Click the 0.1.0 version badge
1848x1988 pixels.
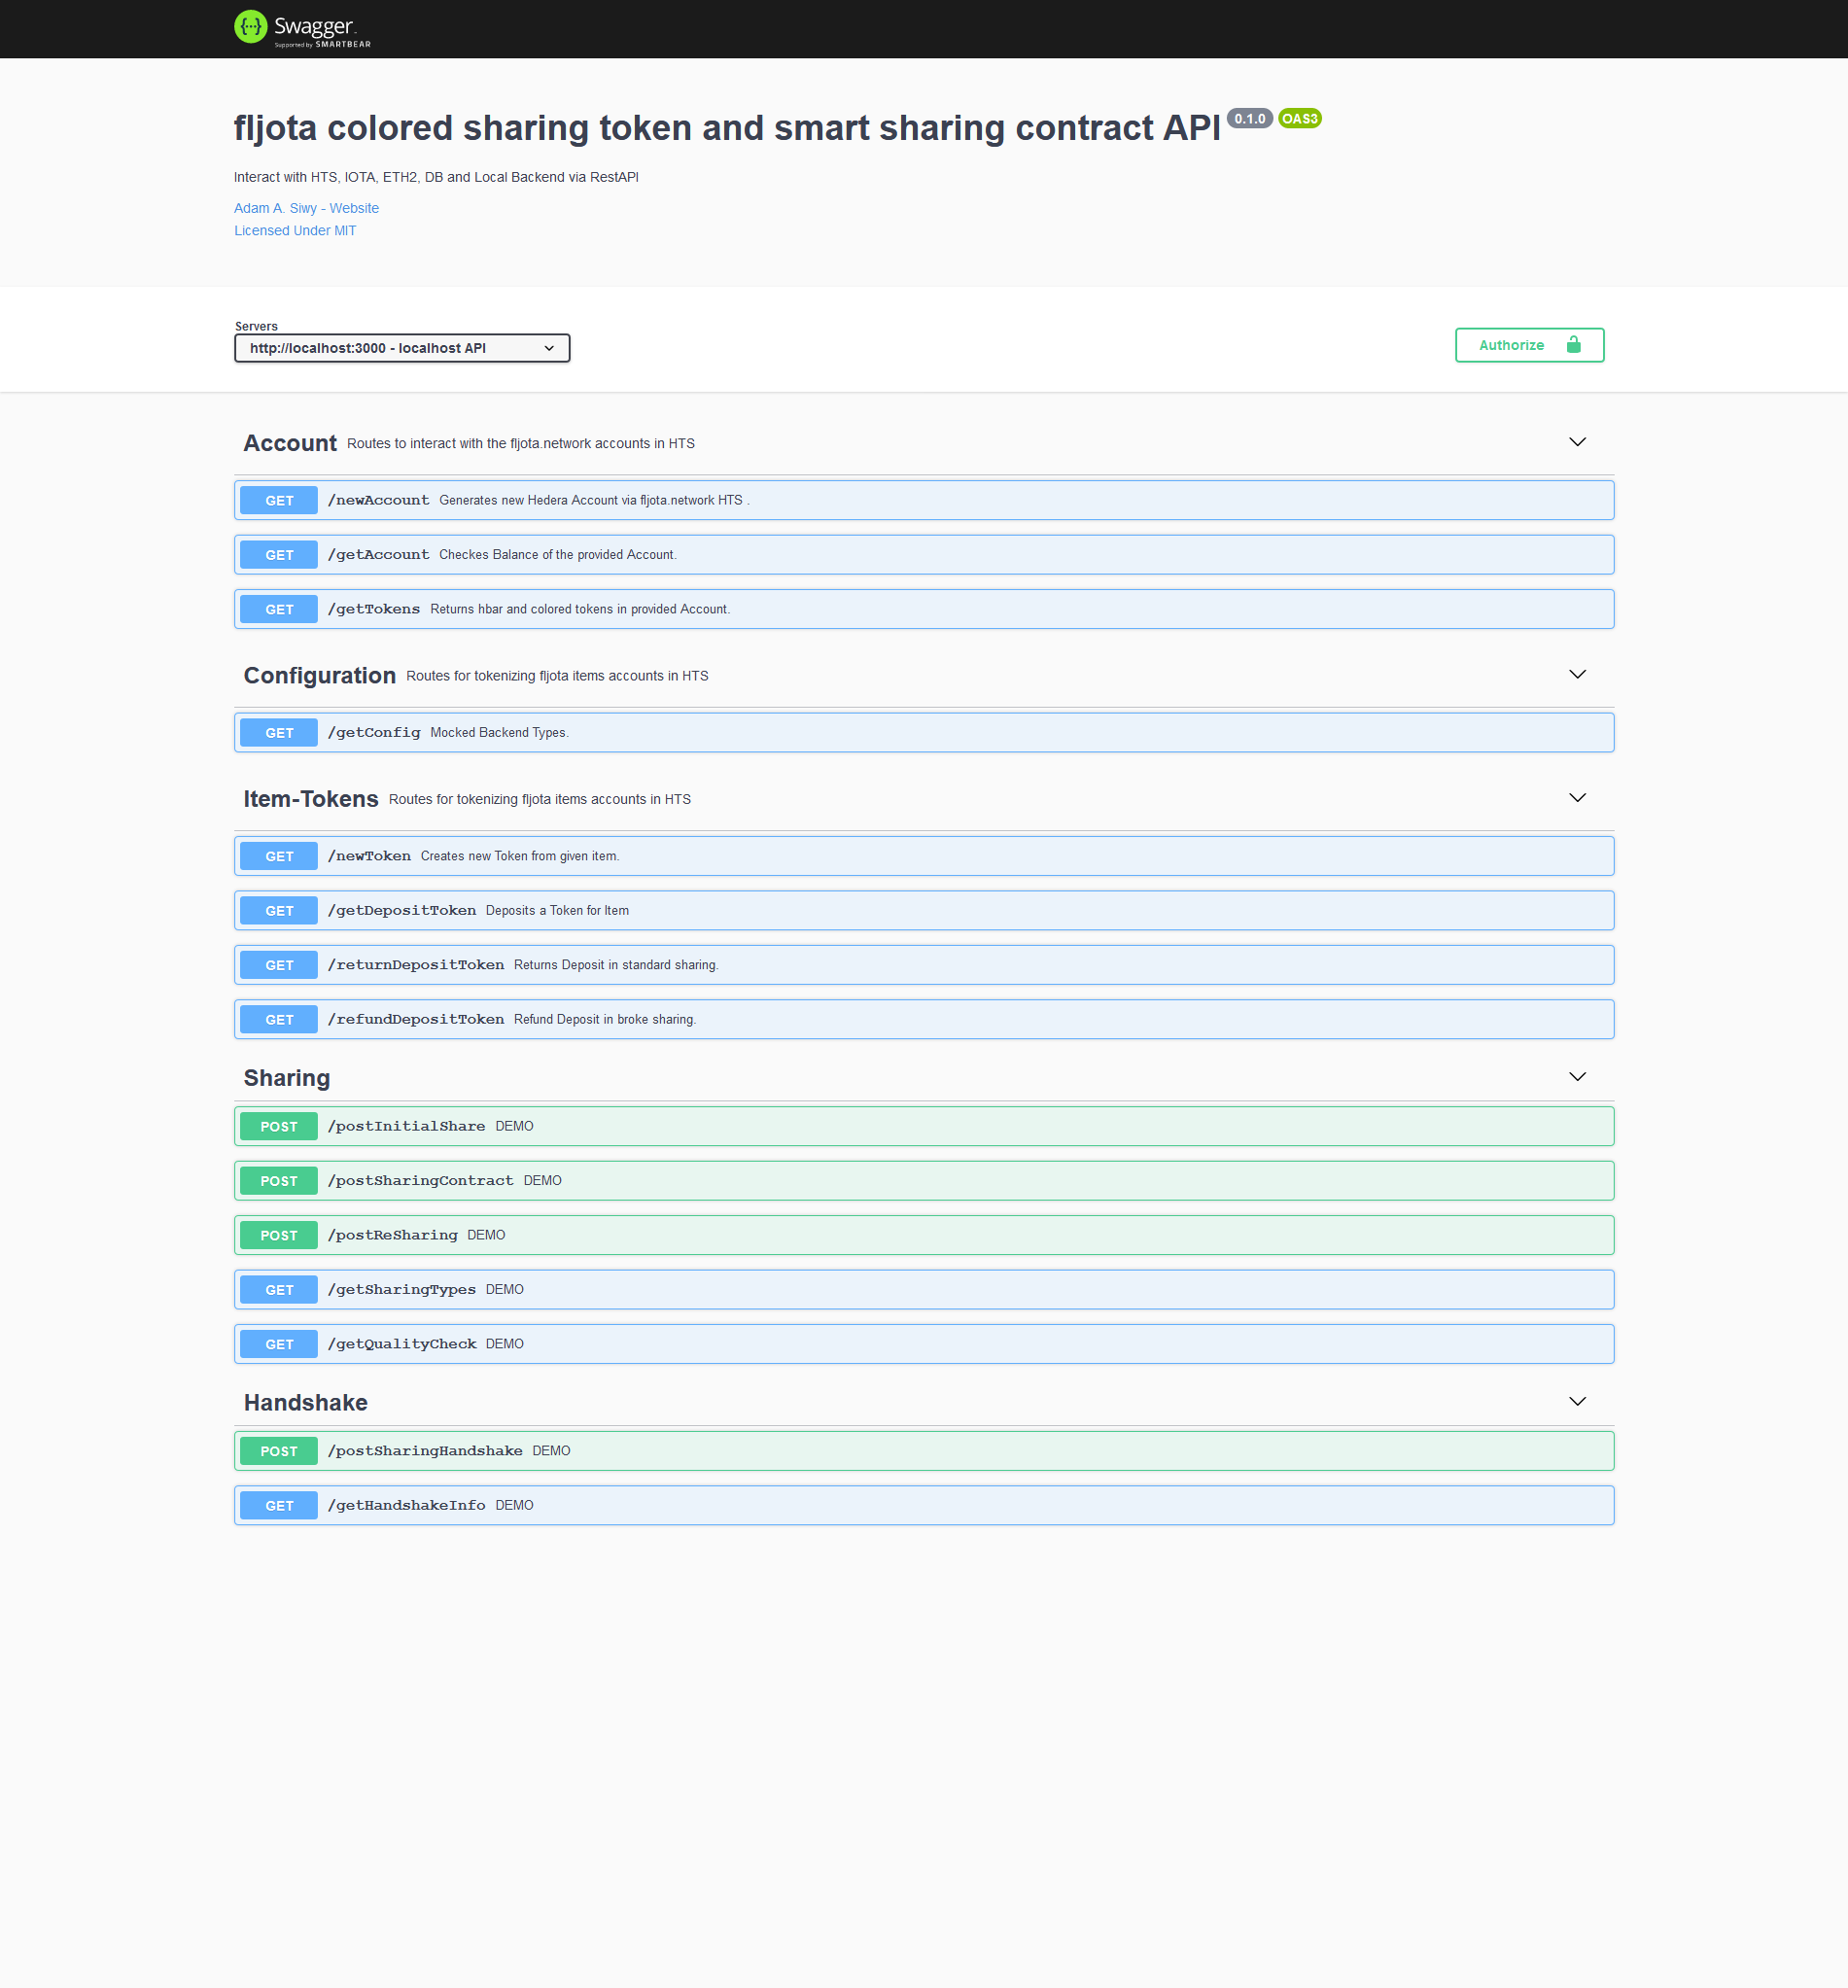(x=1249, y=119)
